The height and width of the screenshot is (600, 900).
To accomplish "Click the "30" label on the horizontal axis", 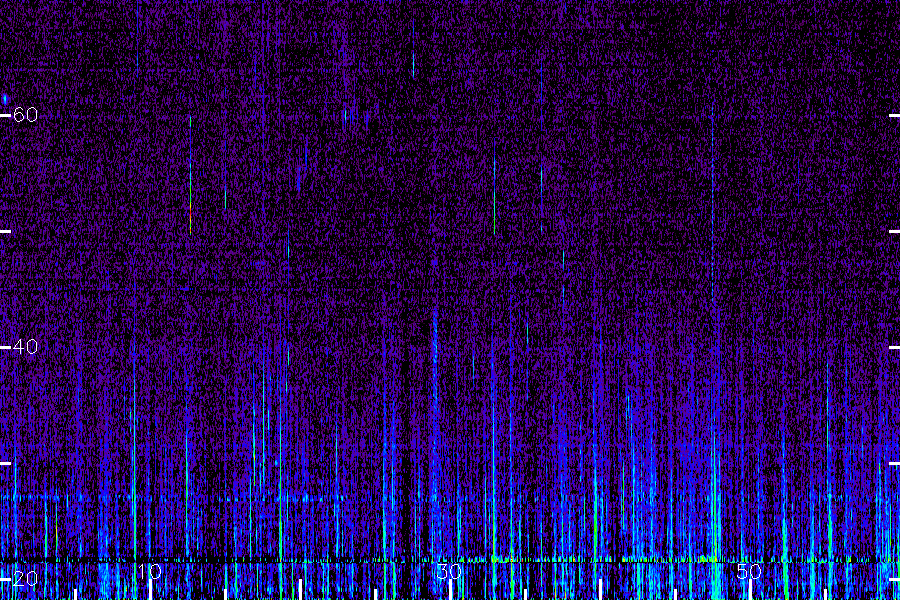I will coord(449,572).
